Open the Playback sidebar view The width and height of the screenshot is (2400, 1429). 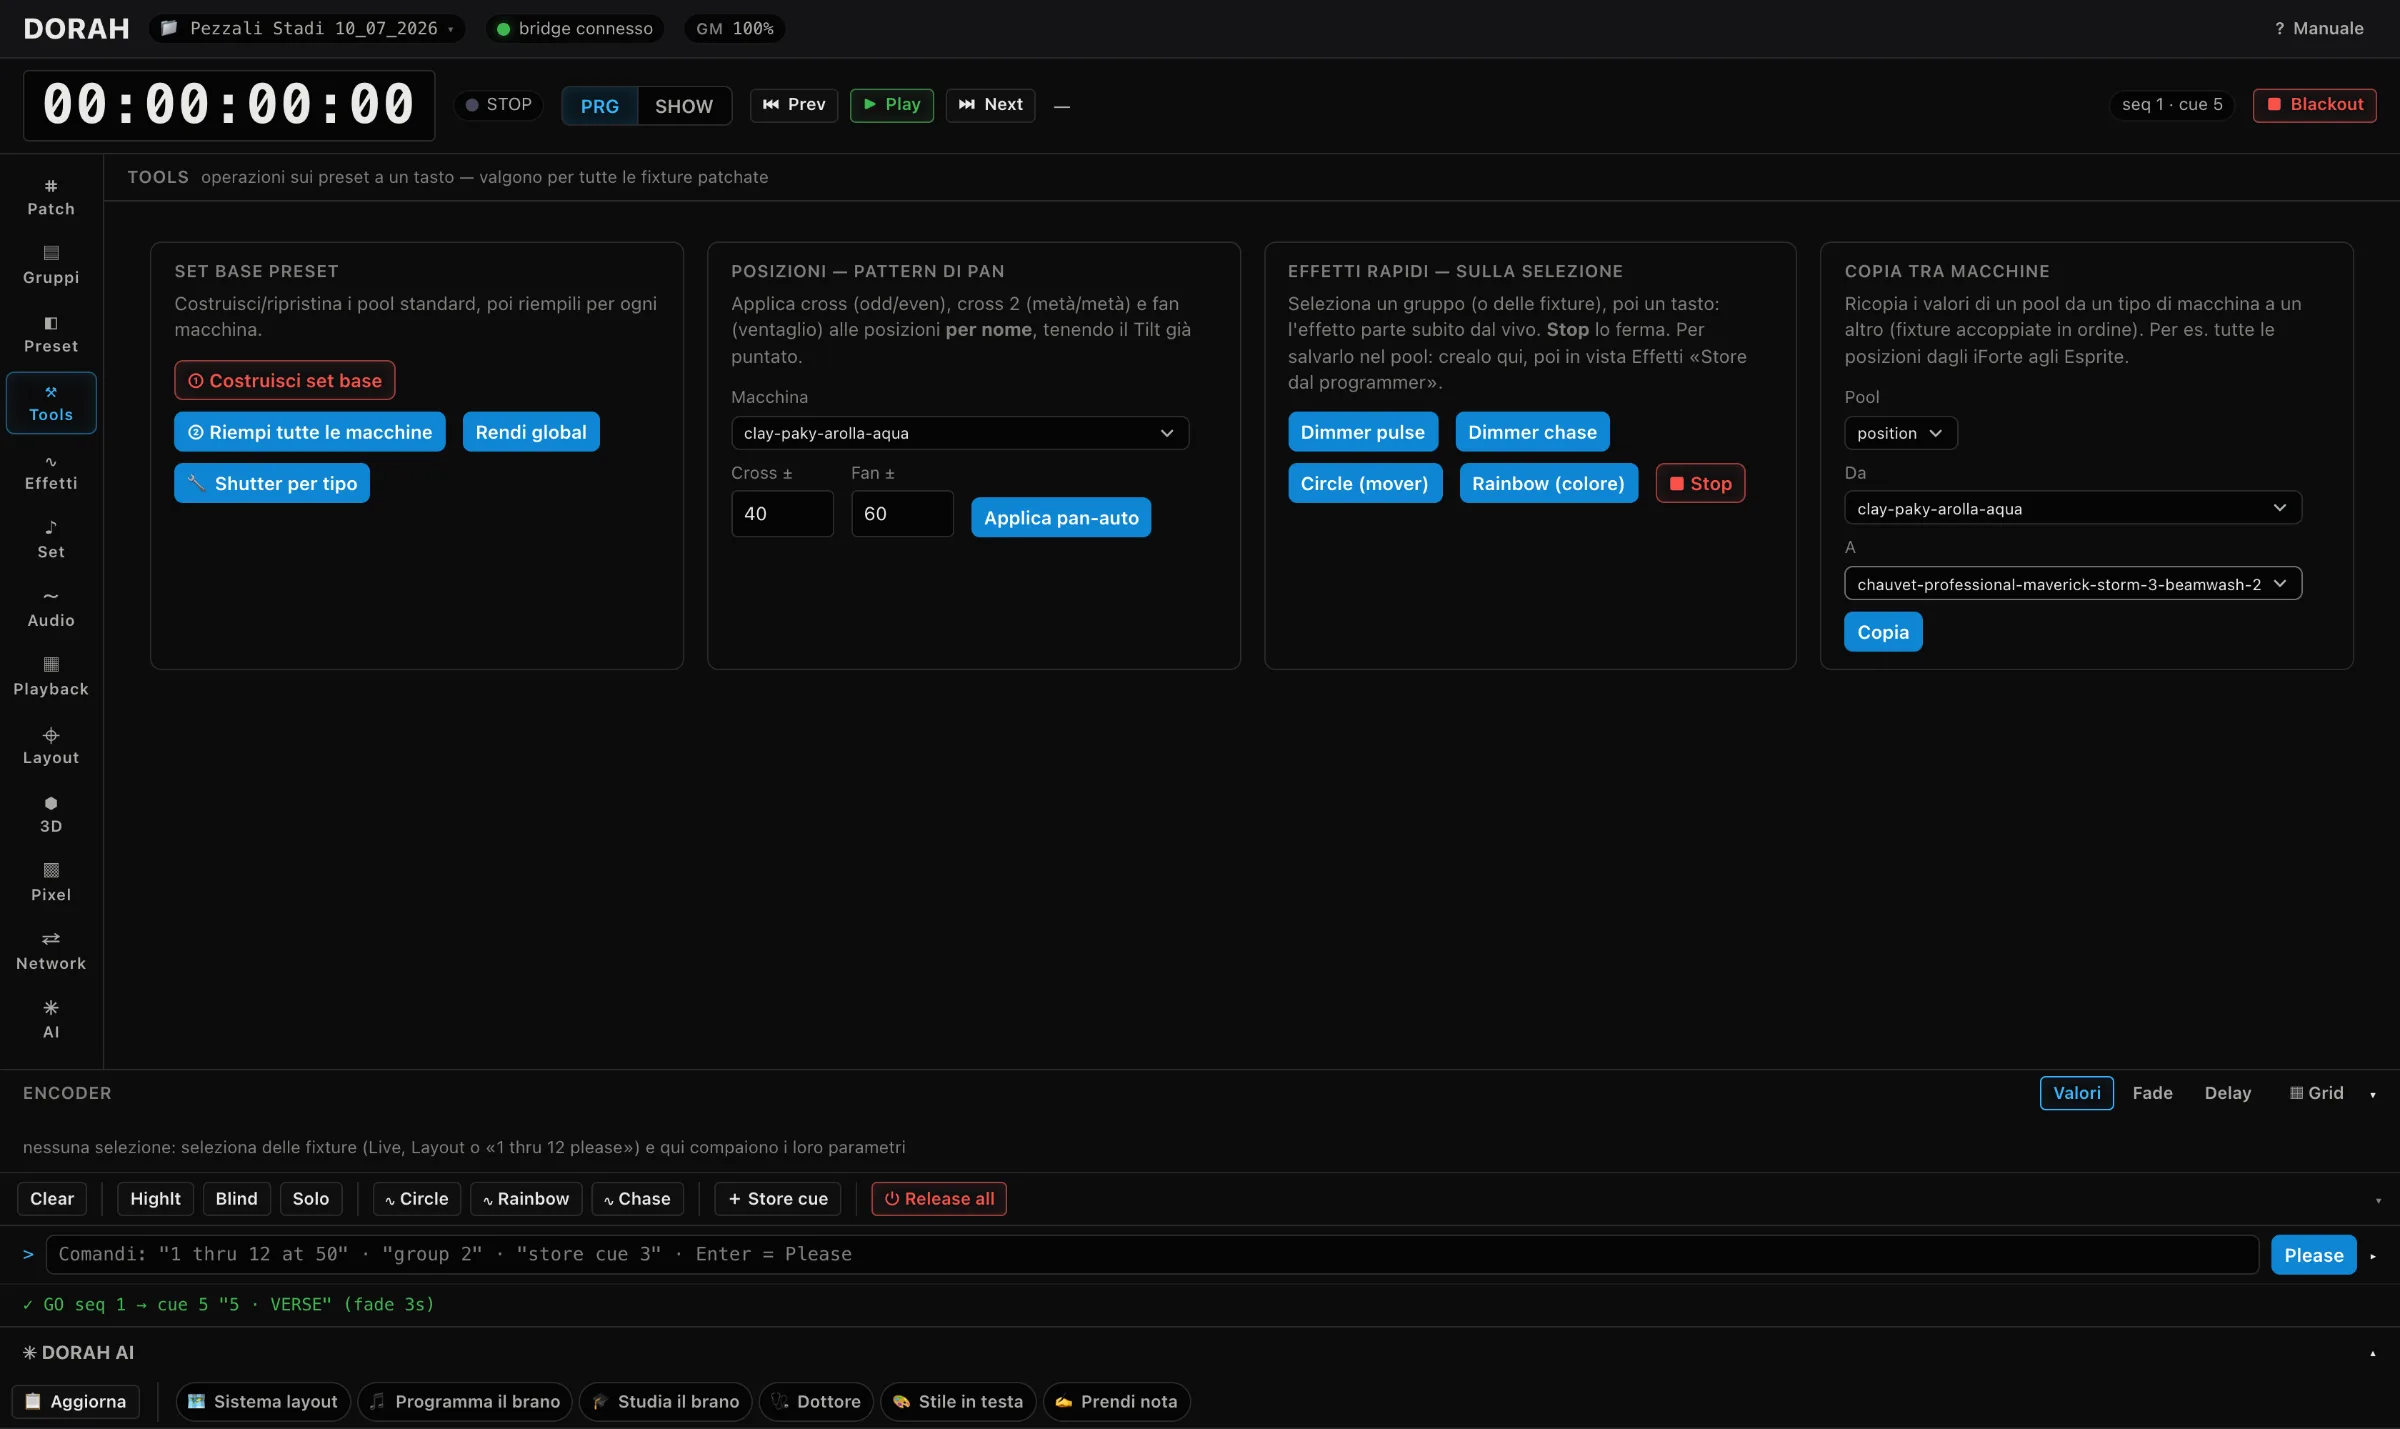tap(51, 678)
